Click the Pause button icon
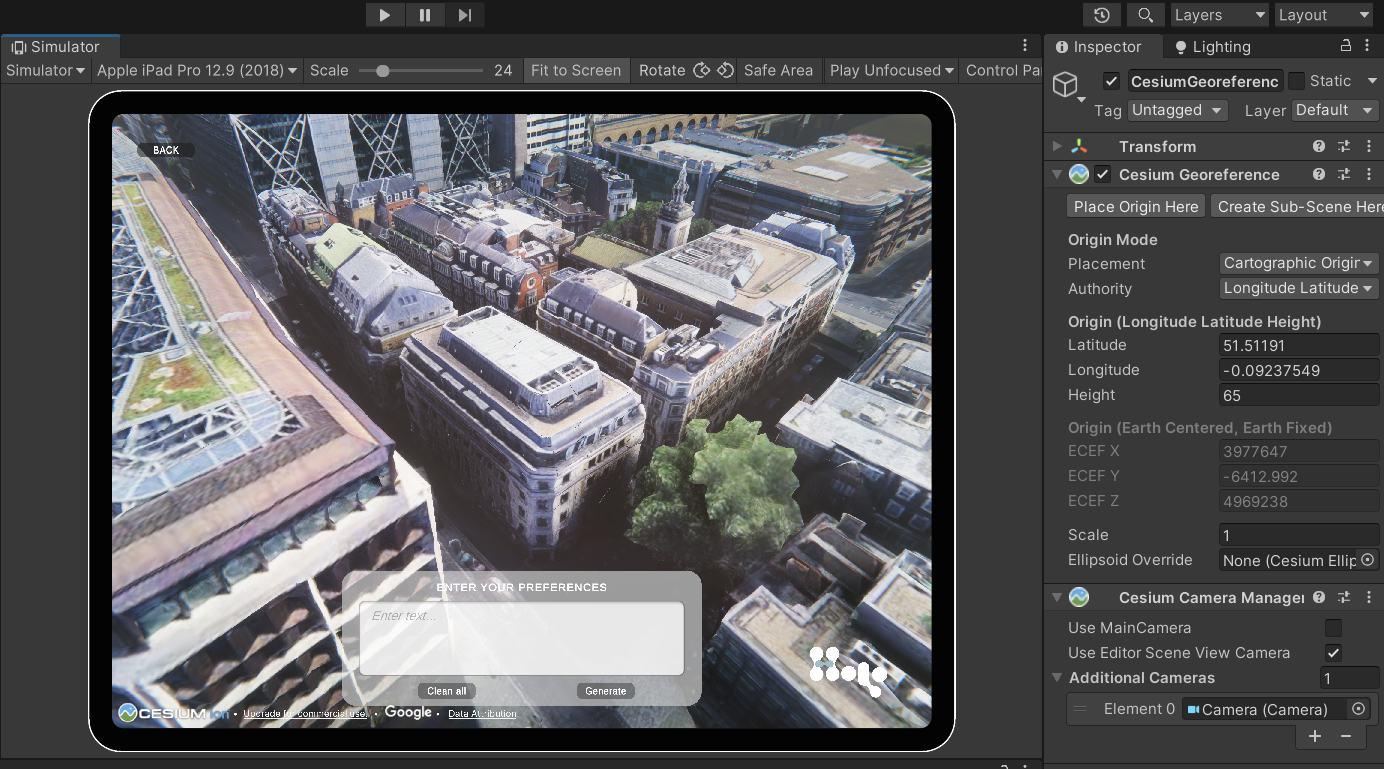This screenshot has height=769, width=1384. coord(425,15)
